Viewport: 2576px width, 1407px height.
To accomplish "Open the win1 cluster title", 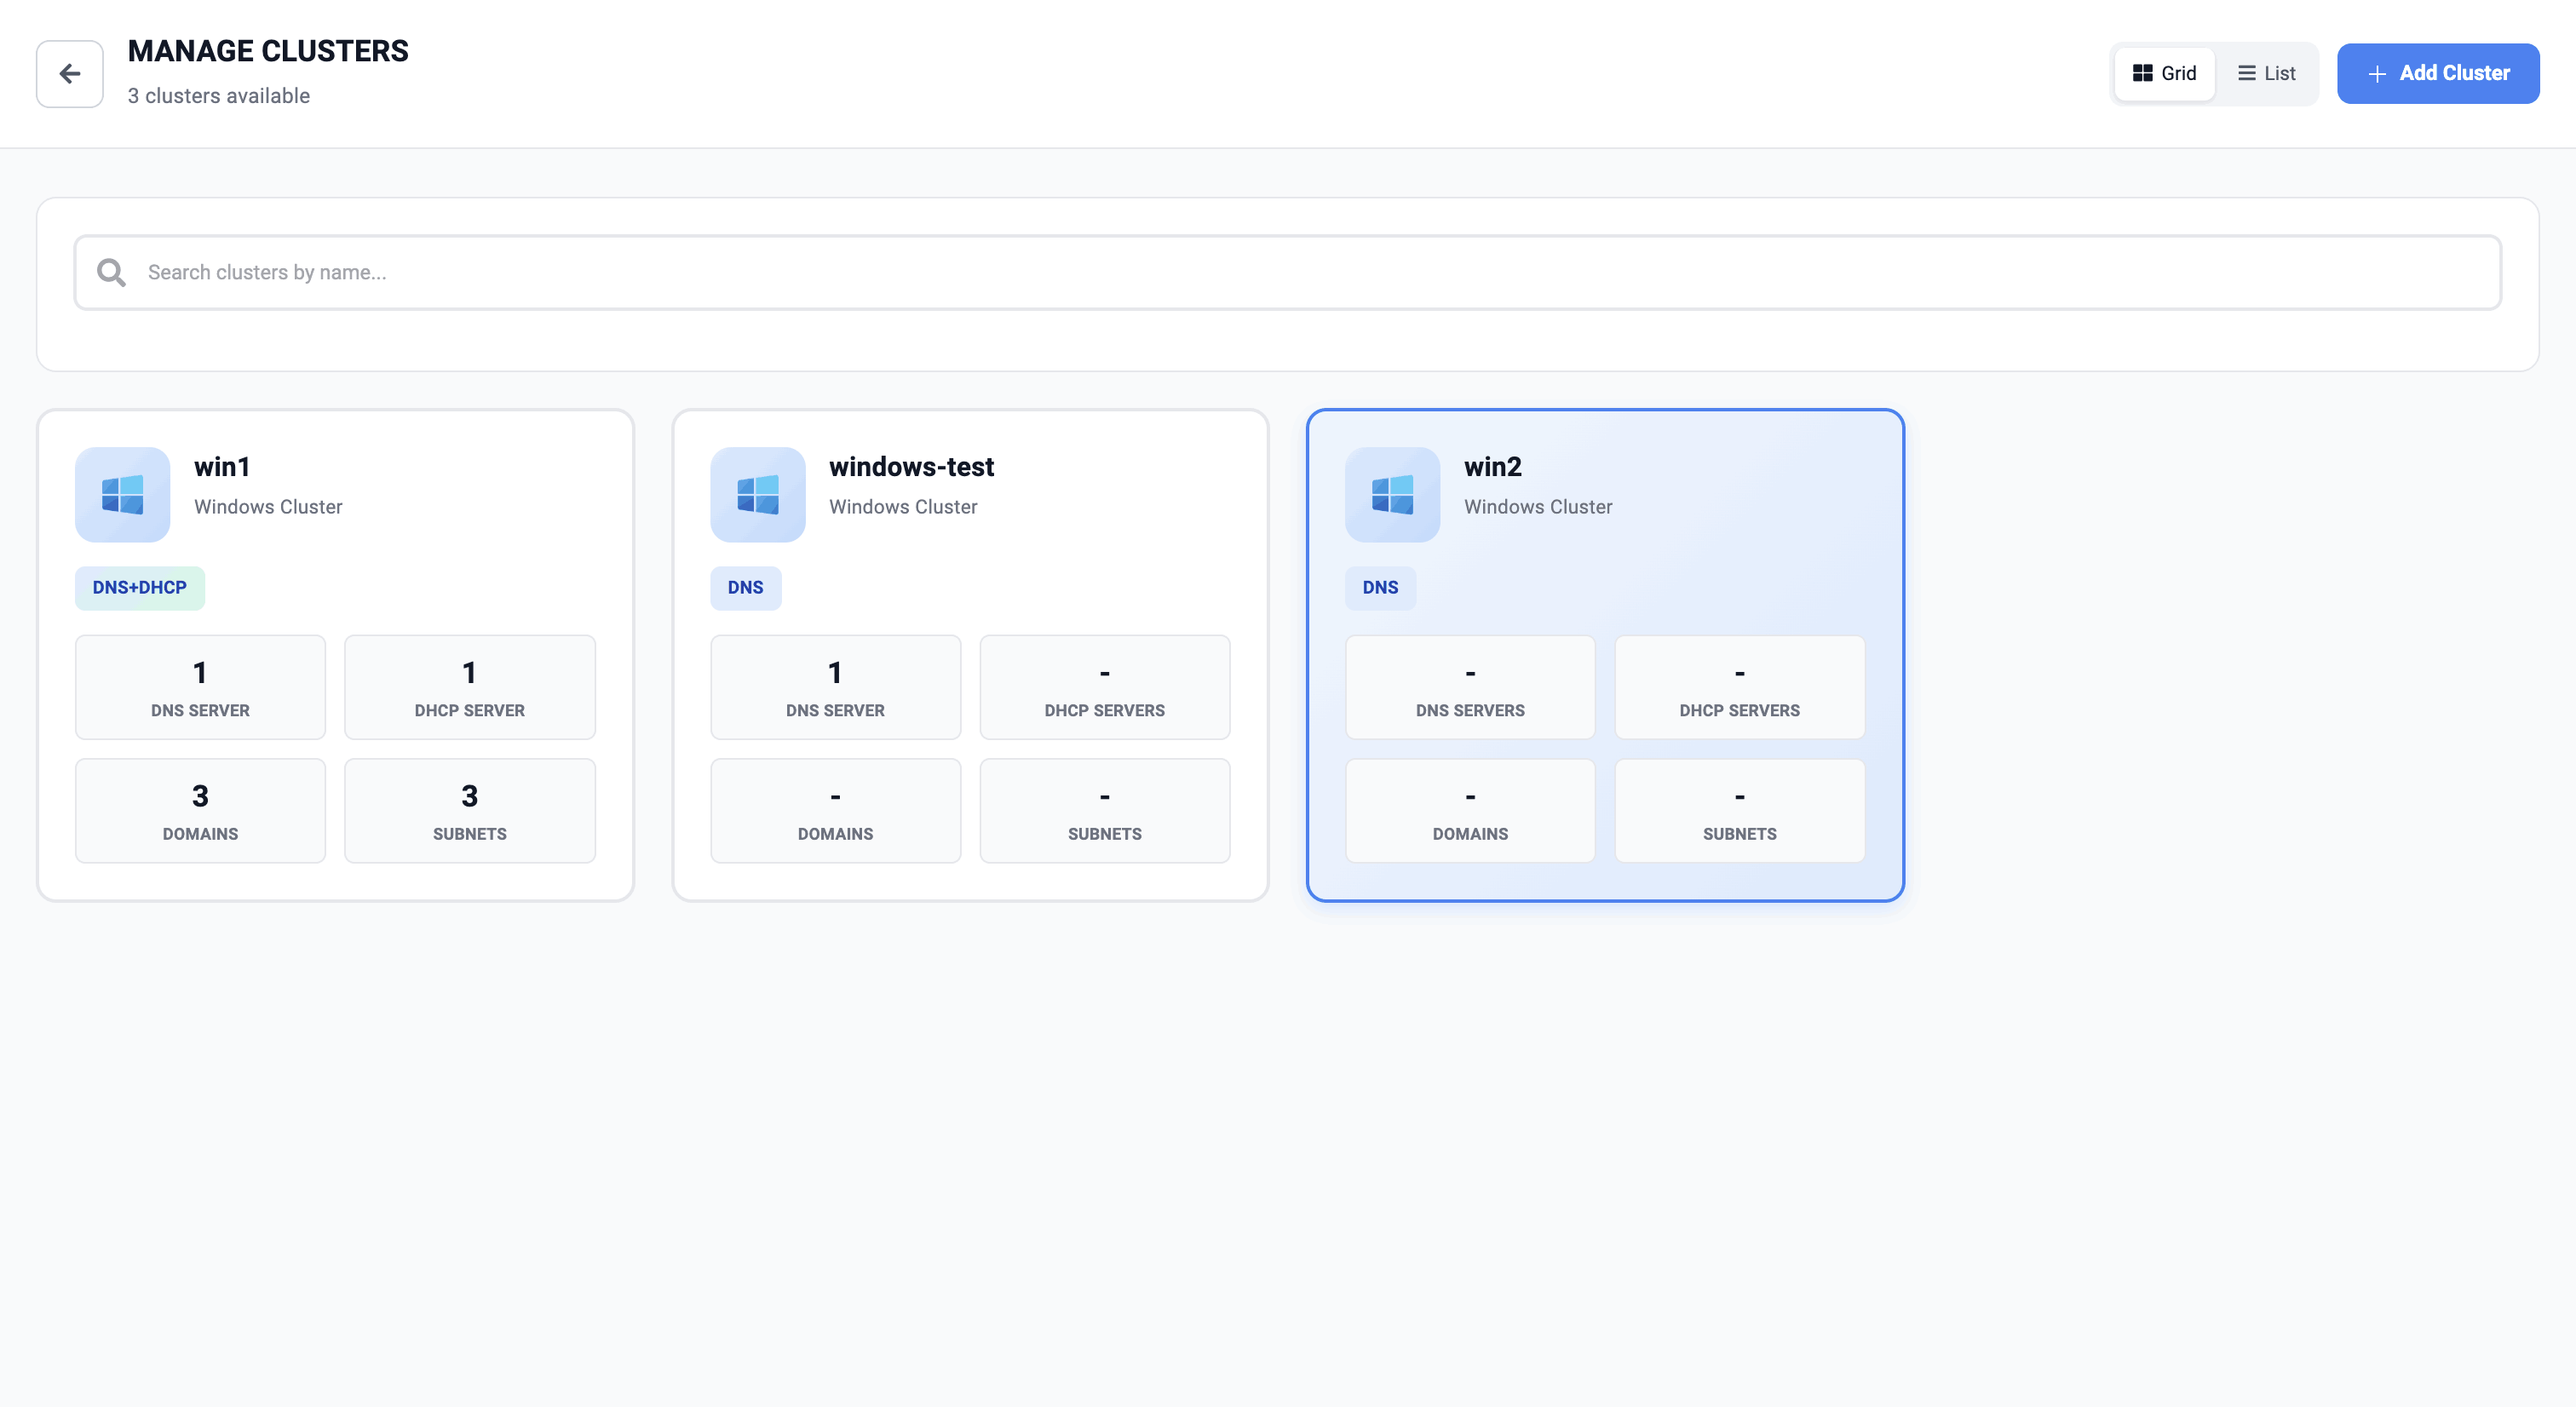I will pos(222,467).
